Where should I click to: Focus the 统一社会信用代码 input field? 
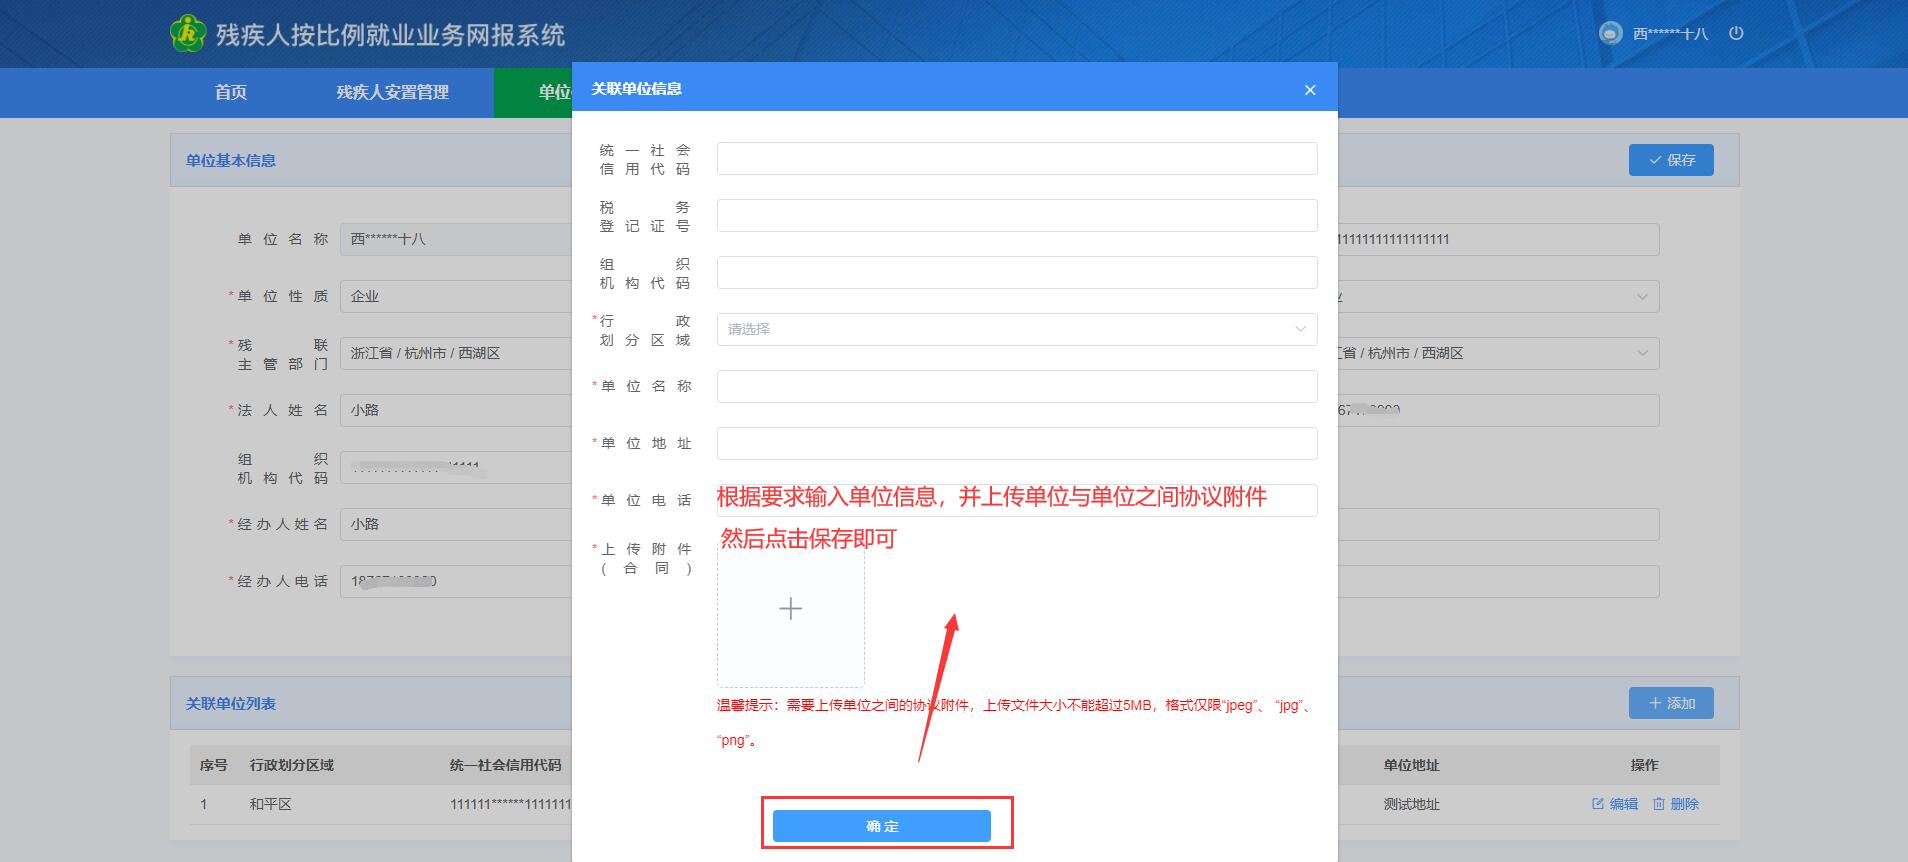pos(1016,158)
